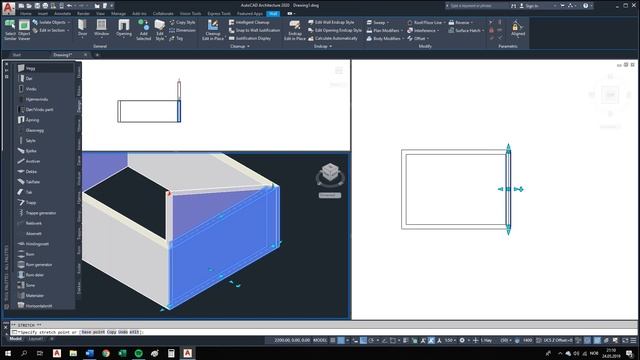Click the command line input field
Viewport: 640px width, 360px height.
(x=322, y=332)
